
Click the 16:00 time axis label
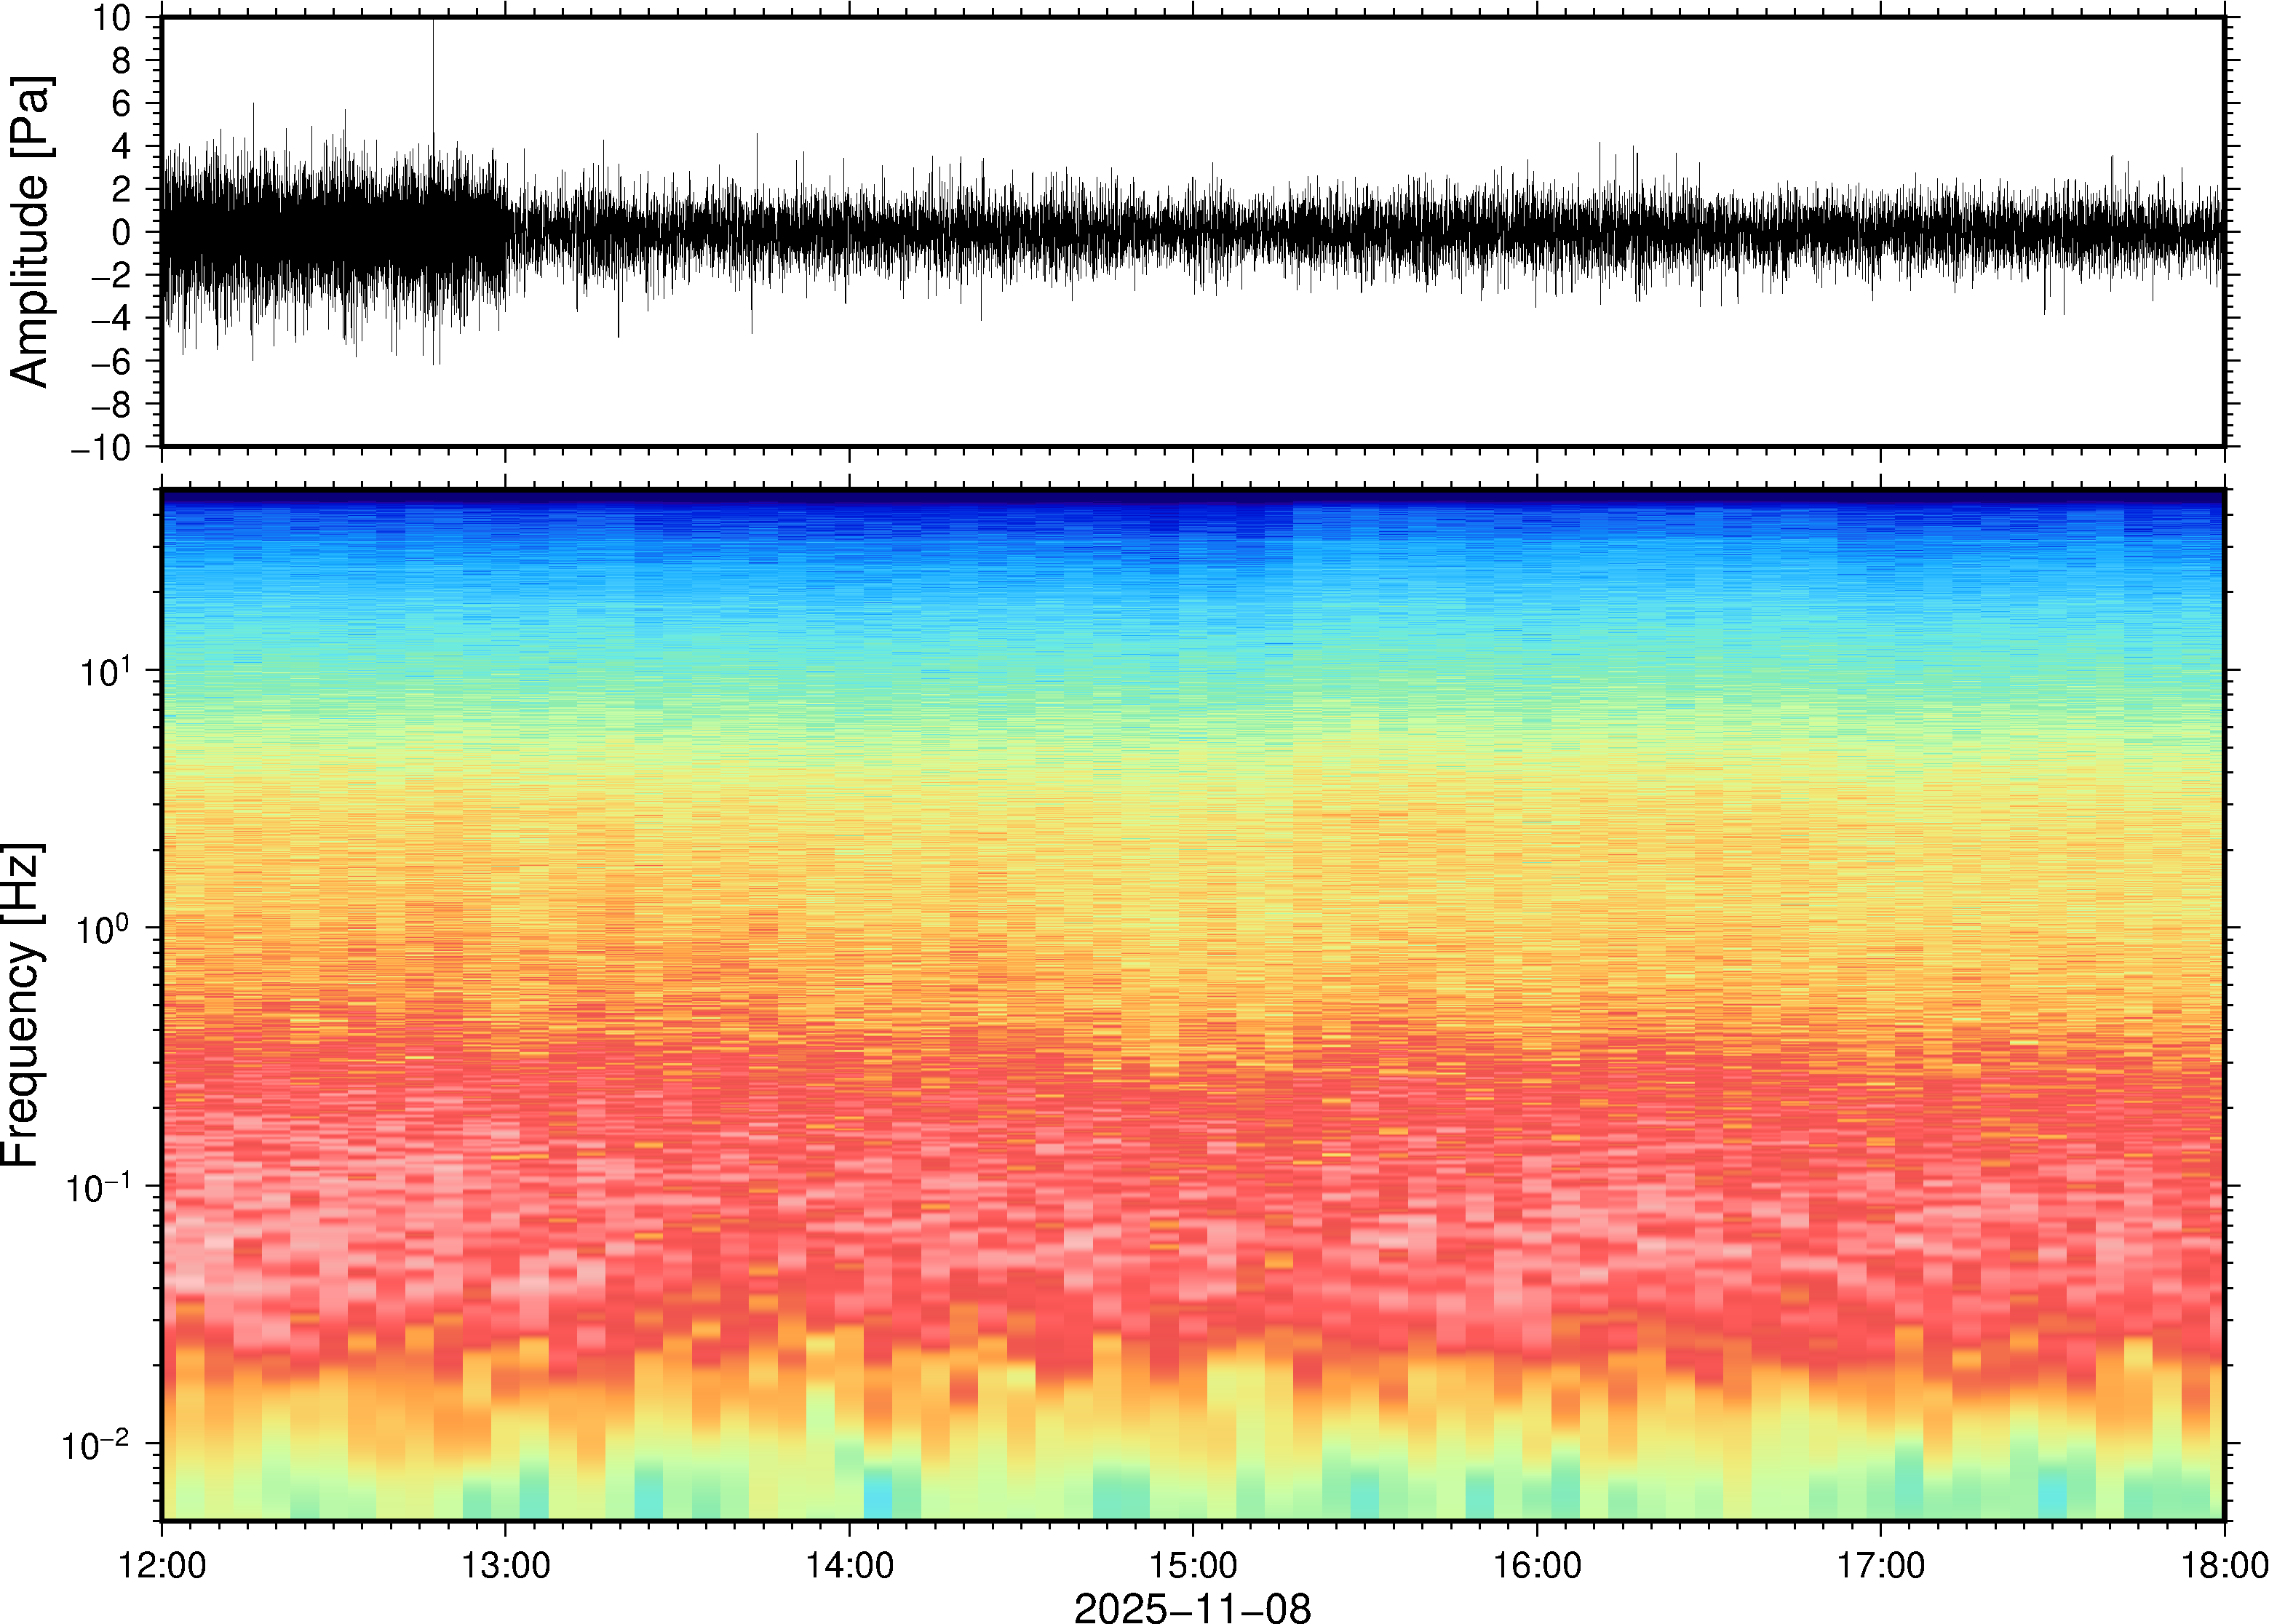point(1536,1565)
